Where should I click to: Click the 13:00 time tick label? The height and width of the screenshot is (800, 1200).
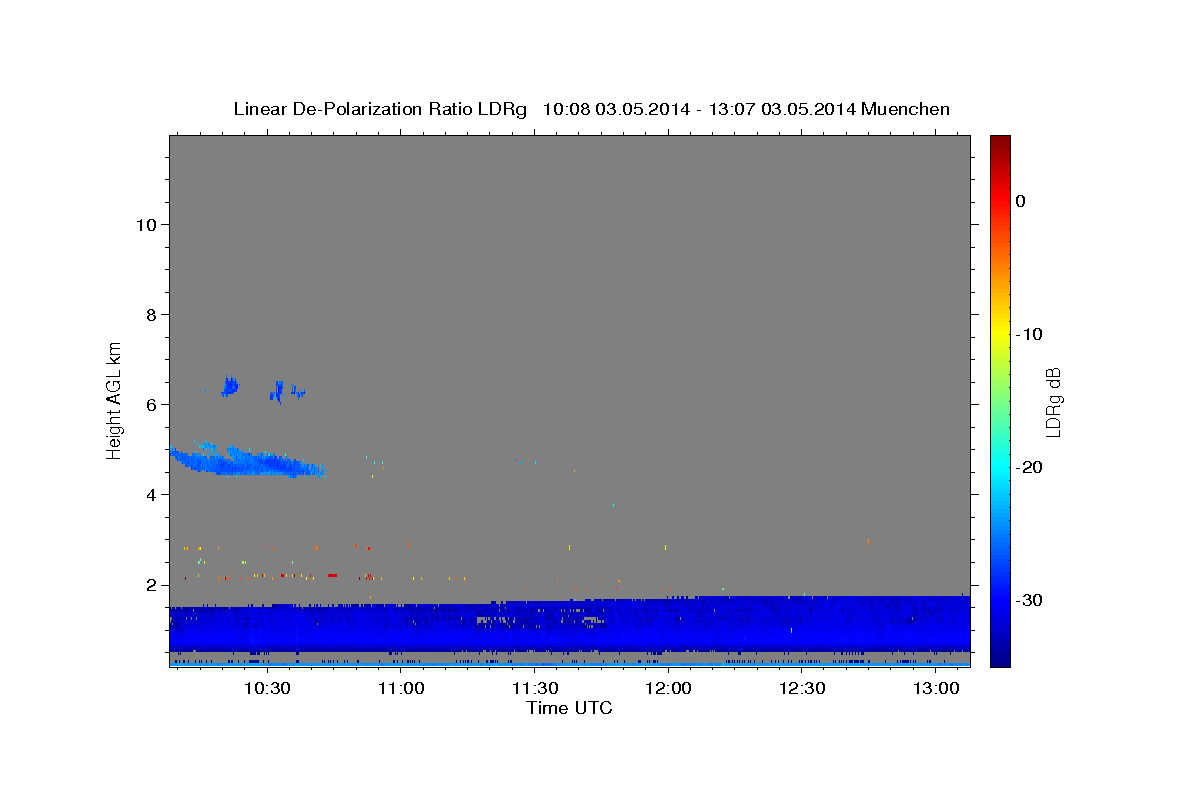pyautogui.click(x=936, y=688)
